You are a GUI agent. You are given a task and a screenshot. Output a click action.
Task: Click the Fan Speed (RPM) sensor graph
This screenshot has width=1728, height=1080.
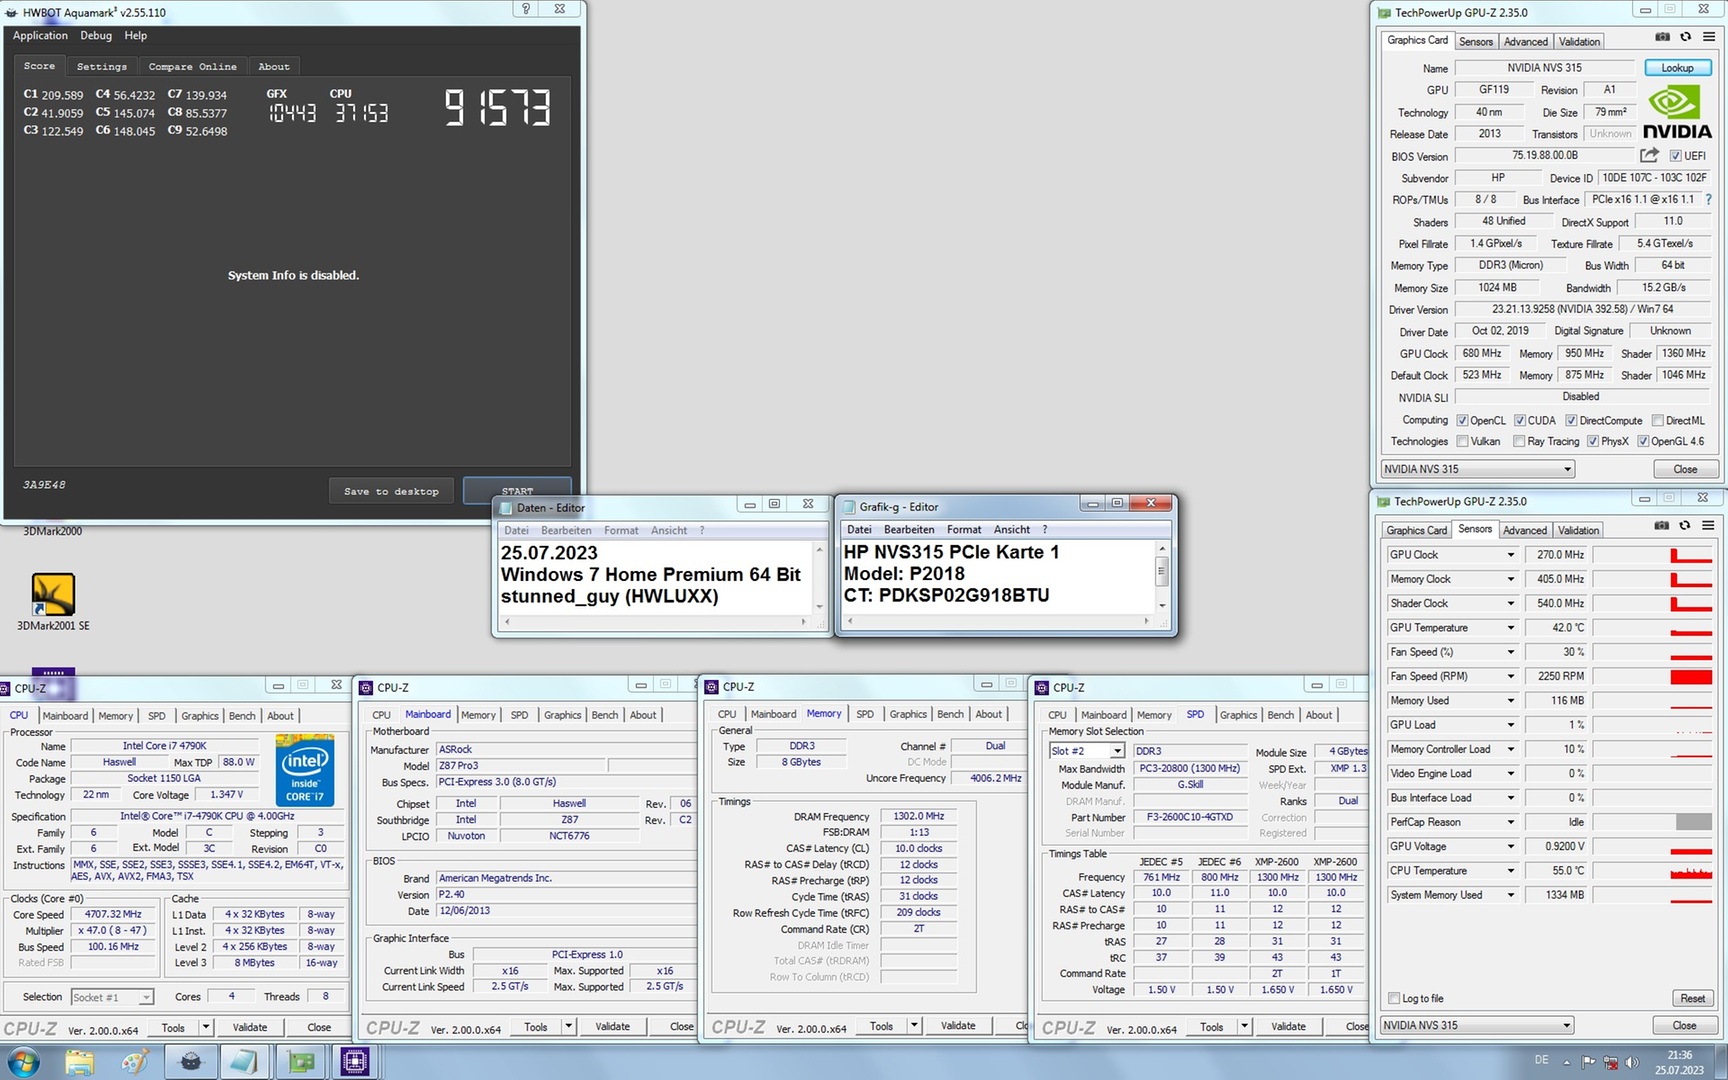click(1653, 676)
